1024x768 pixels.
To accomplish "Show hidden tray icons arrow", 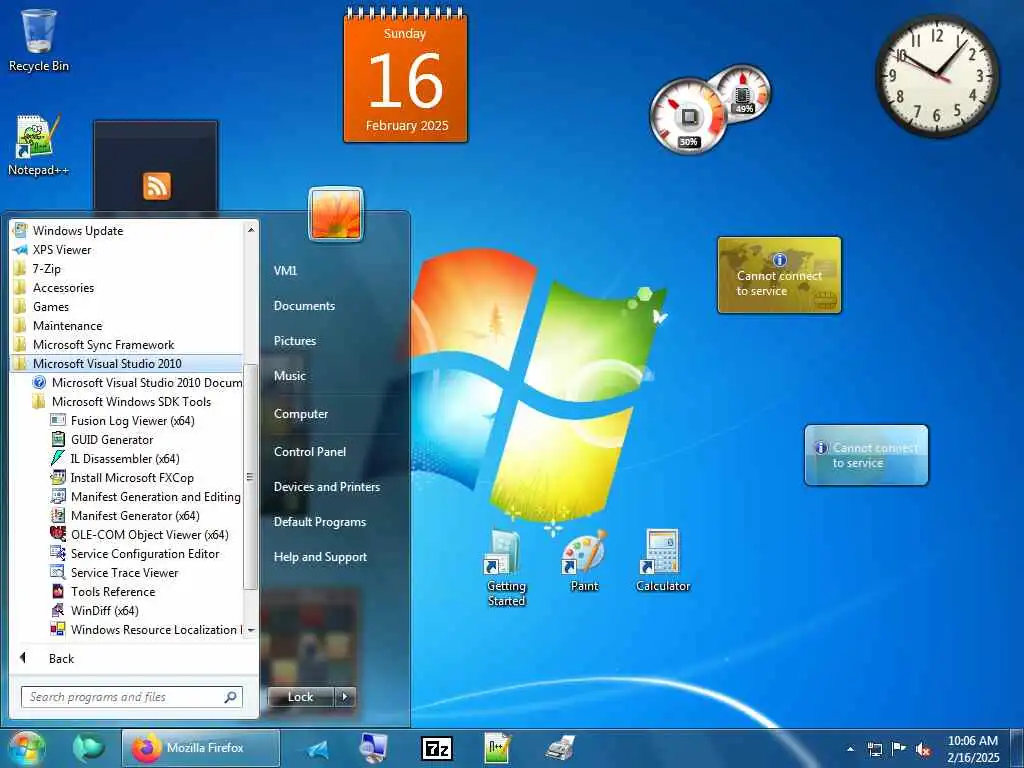I will click(x=850, y=749).
